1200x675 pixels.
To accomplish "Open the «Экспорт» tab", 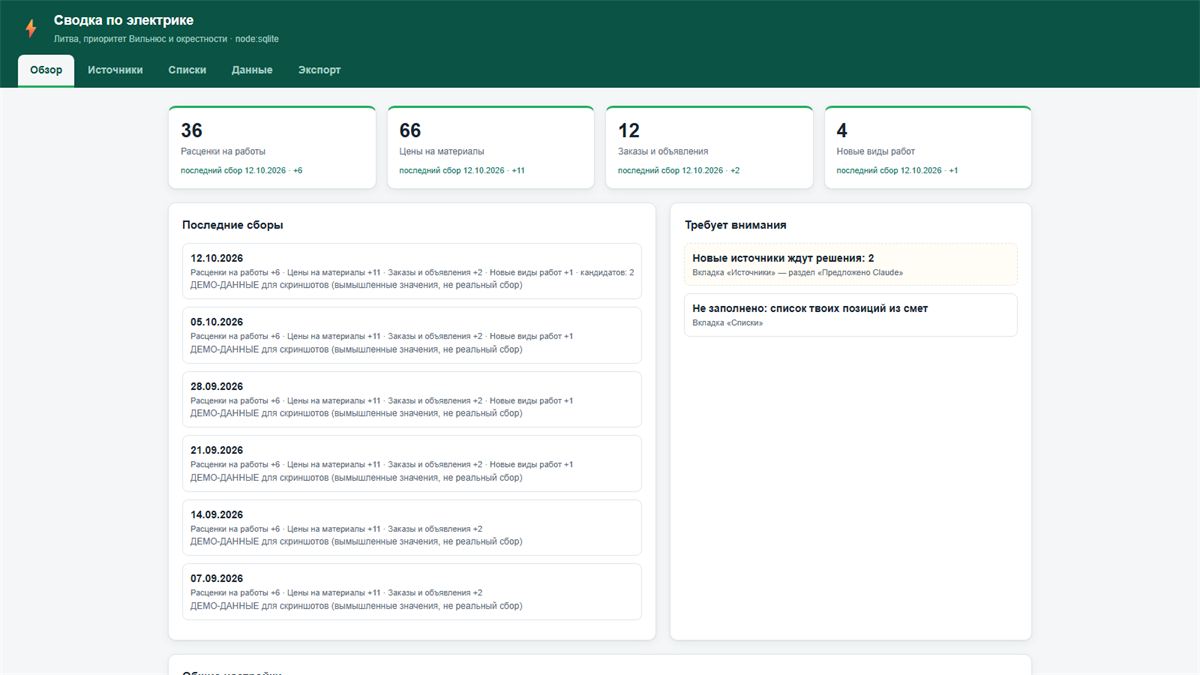I will point(319,70).
